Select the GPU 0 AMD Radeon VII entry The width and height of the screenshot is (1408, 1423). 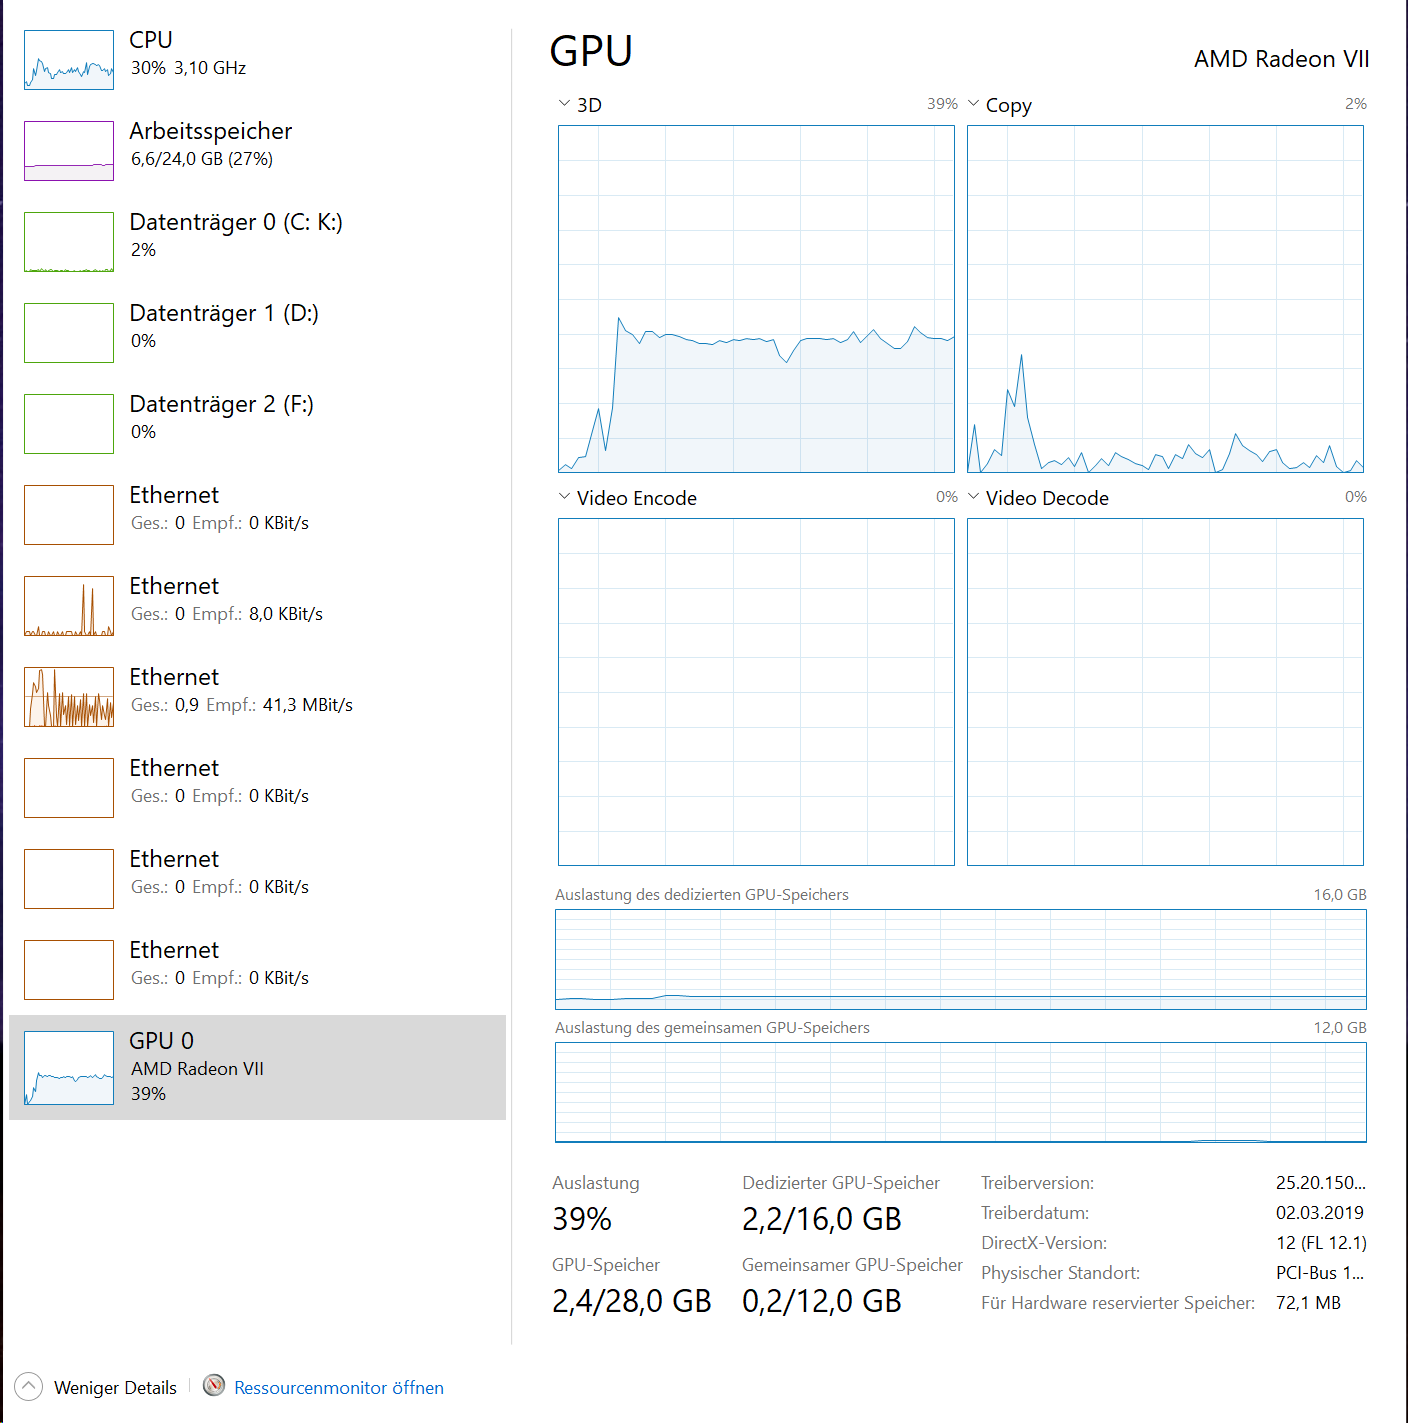(257, 1067)
